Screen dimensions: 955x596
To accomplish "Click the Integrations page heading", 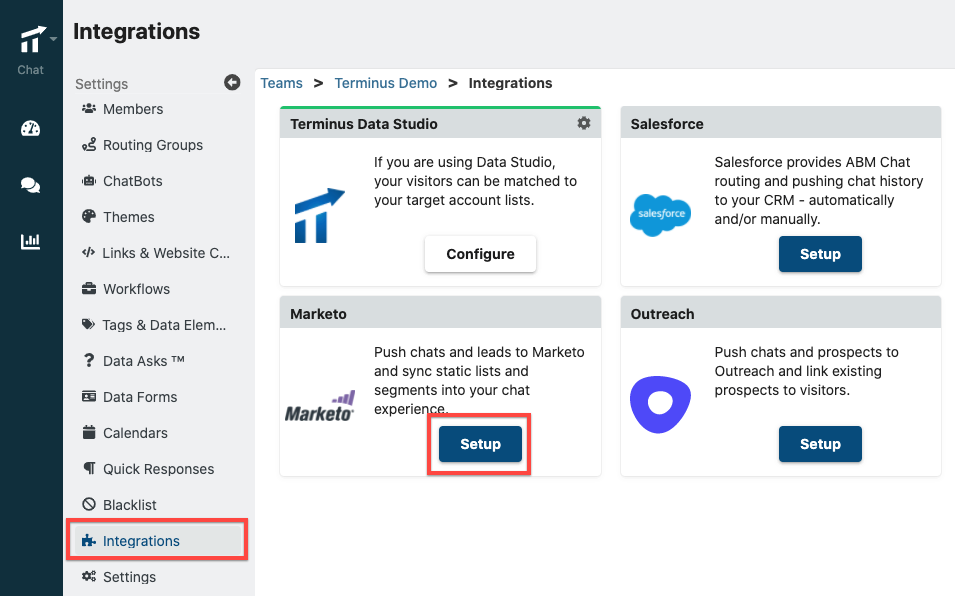I will click(136, 31).
